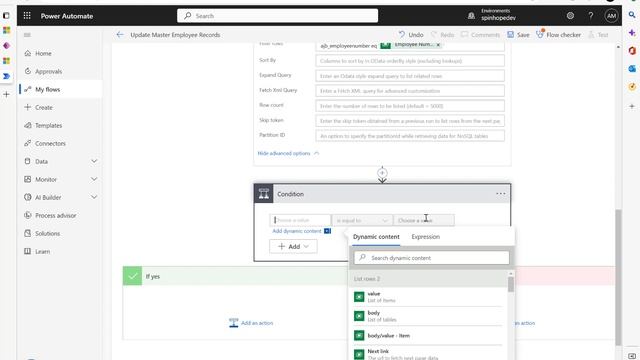Click the Partition ID input field

point(410,136)
